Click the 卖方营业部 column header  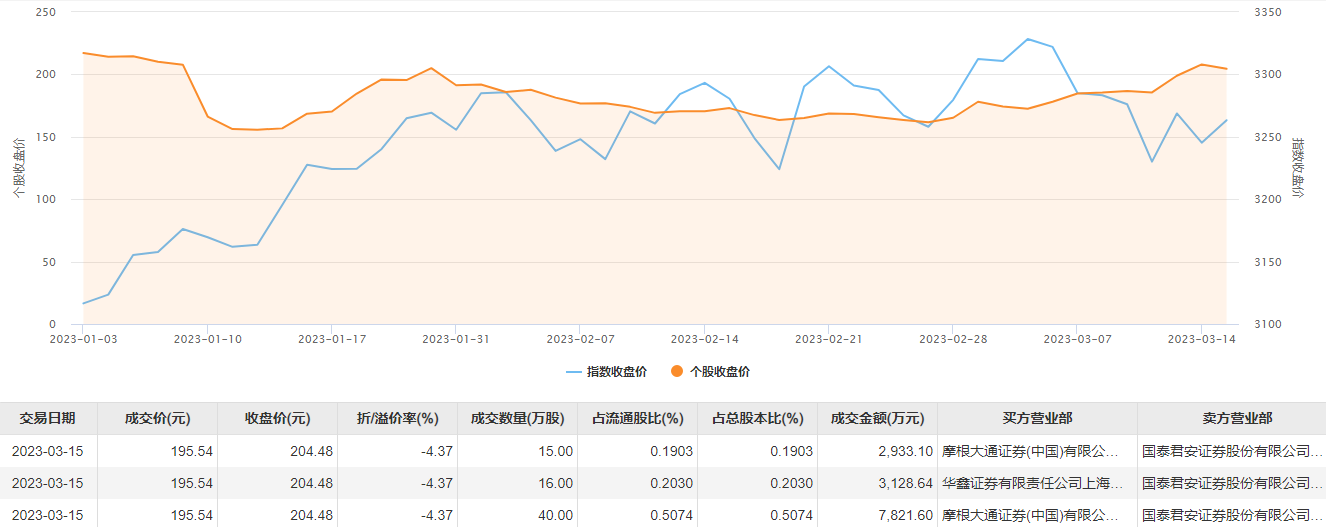point(1237,419)
